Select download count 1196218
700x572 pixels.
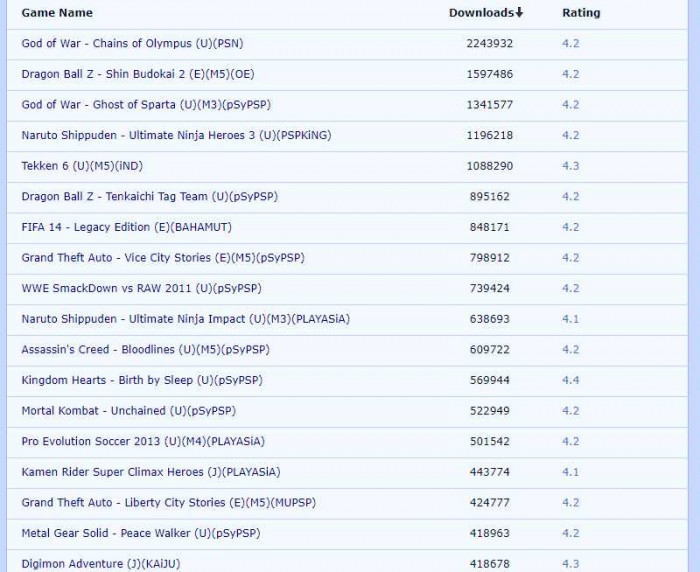coord(490,135)
